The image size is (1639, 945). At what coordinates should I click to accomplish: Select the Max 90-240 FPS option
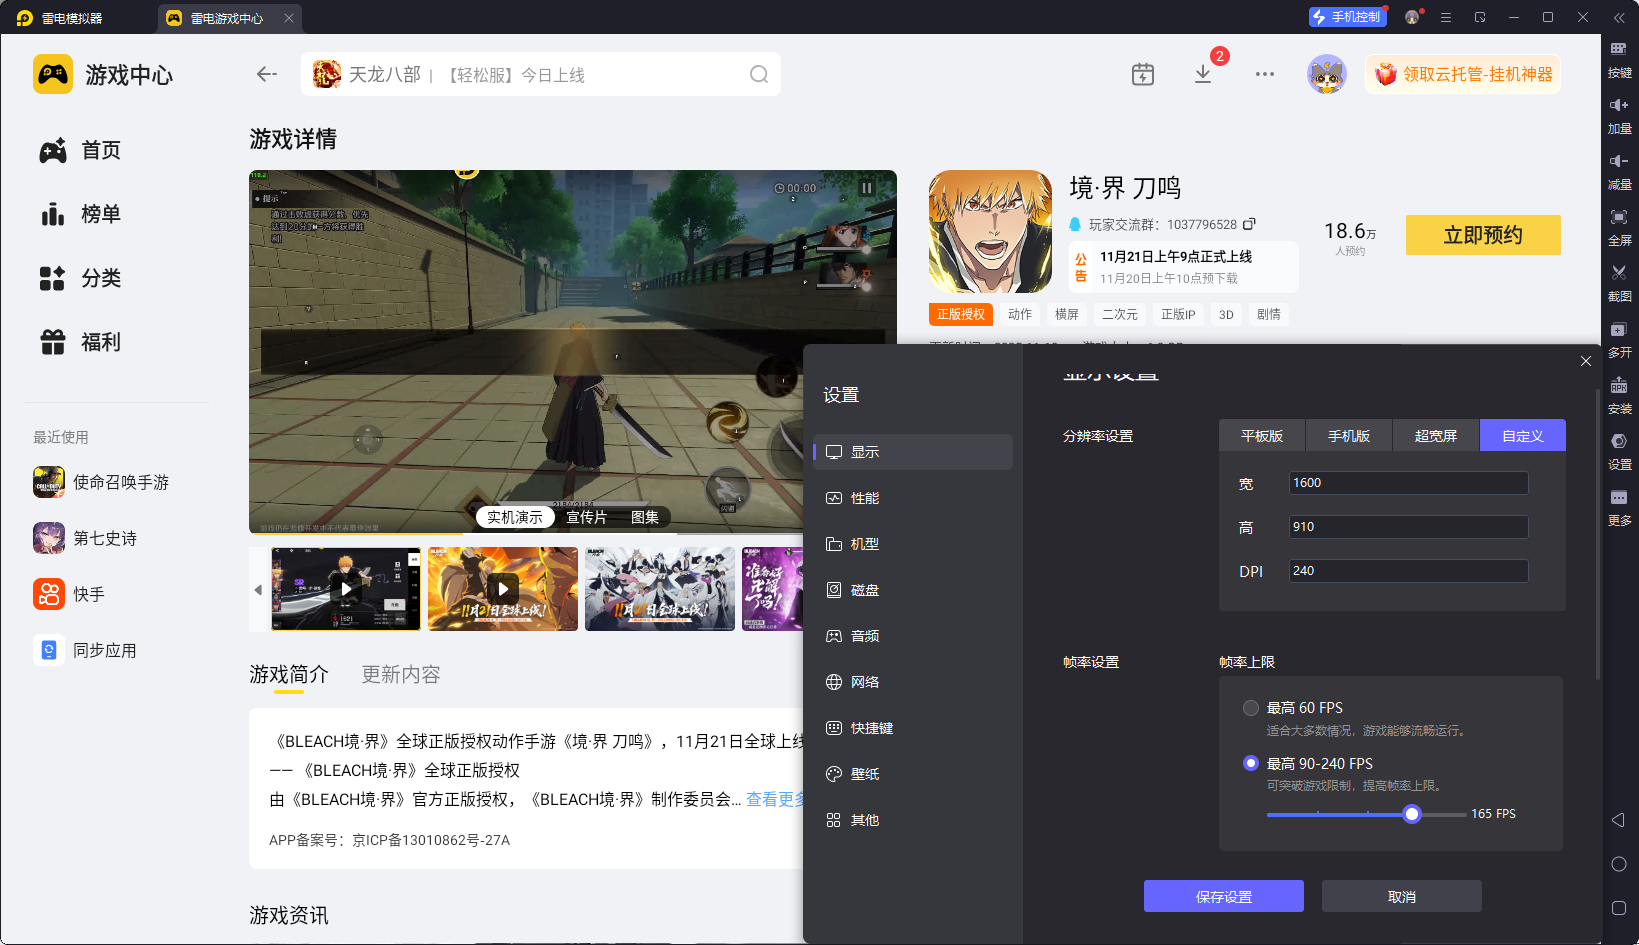point(1251,763)
